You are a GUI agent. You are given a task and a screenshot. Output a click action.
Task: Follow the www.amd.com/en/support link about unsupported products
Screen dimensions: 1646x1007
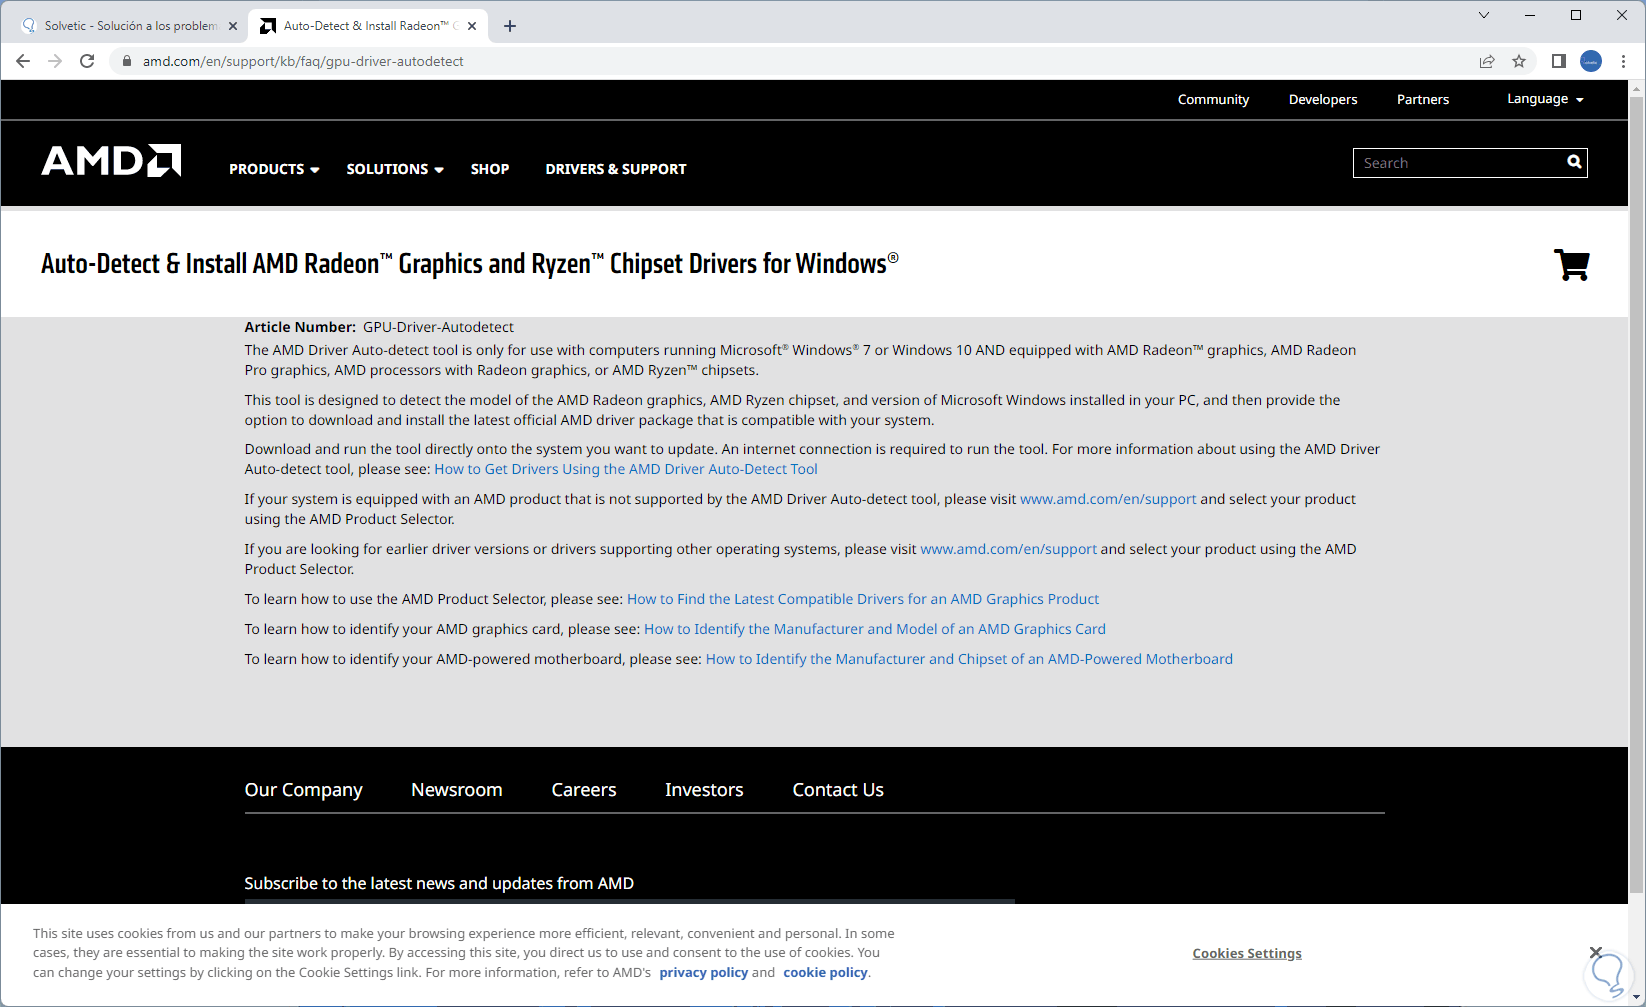click(x=1108, y=499)
